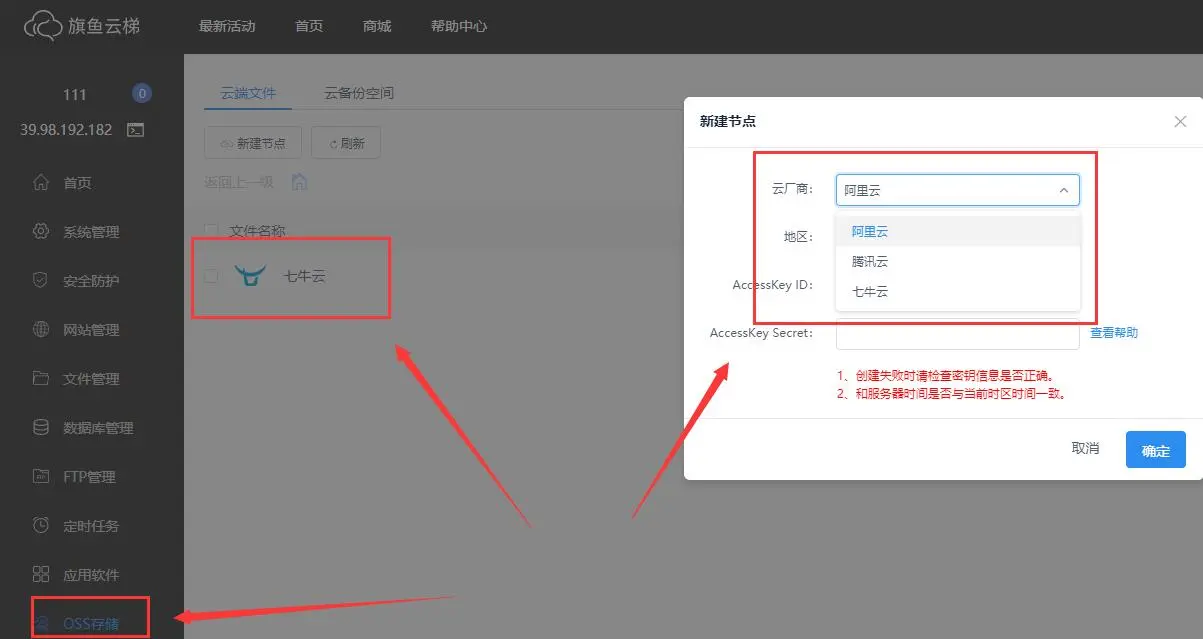Click the server IP 39.98.192.182

tap(66, 130)
